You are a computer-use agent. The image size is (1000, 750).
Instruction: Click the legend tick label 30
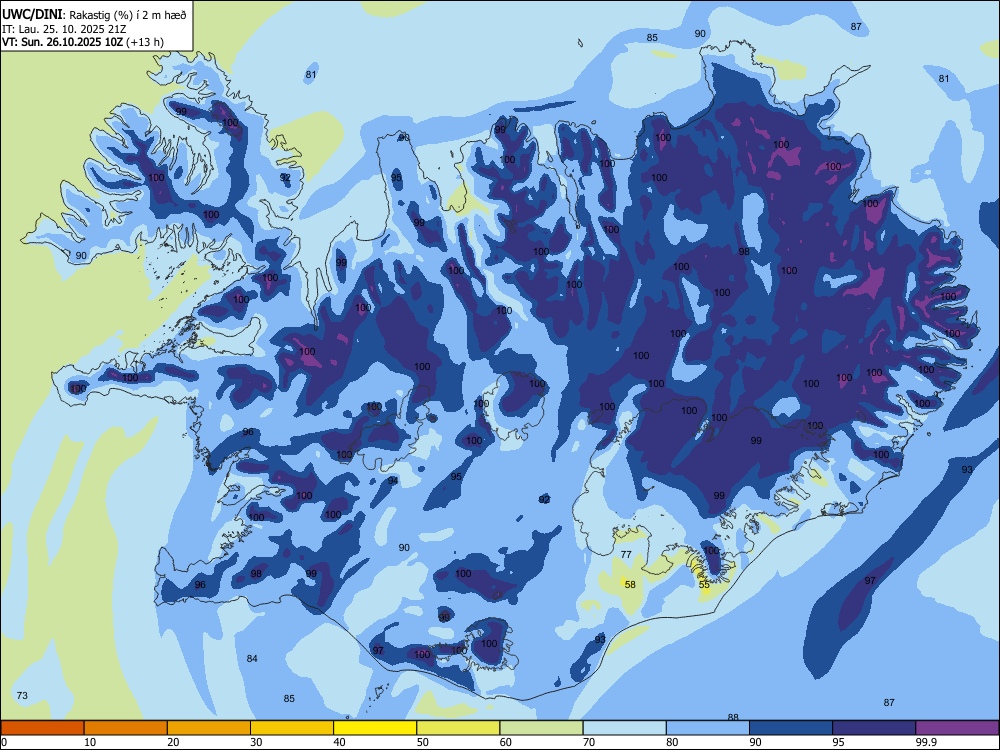[x=256, y=742]
